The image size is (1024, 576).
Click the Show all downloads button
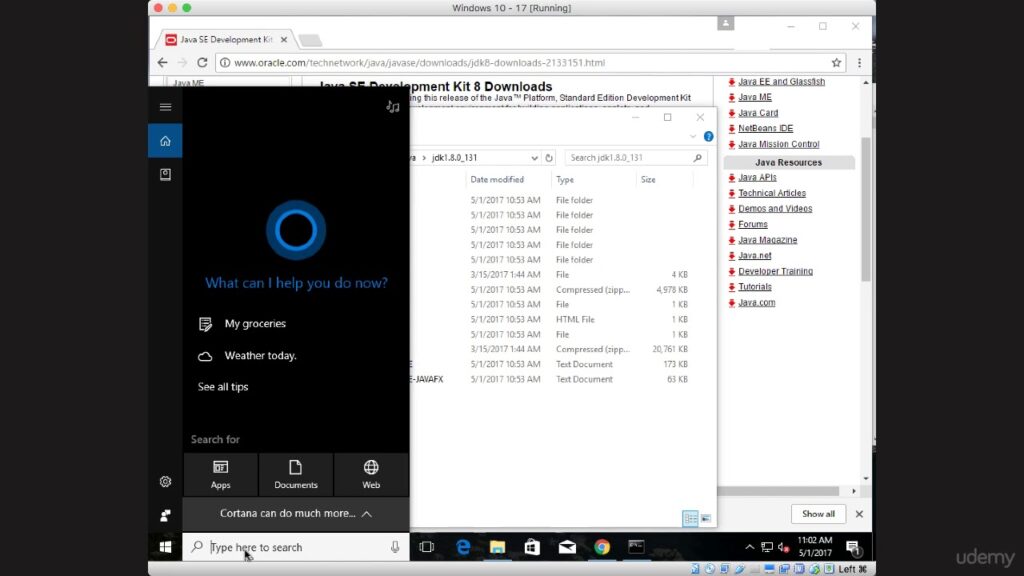click(818, 514)
